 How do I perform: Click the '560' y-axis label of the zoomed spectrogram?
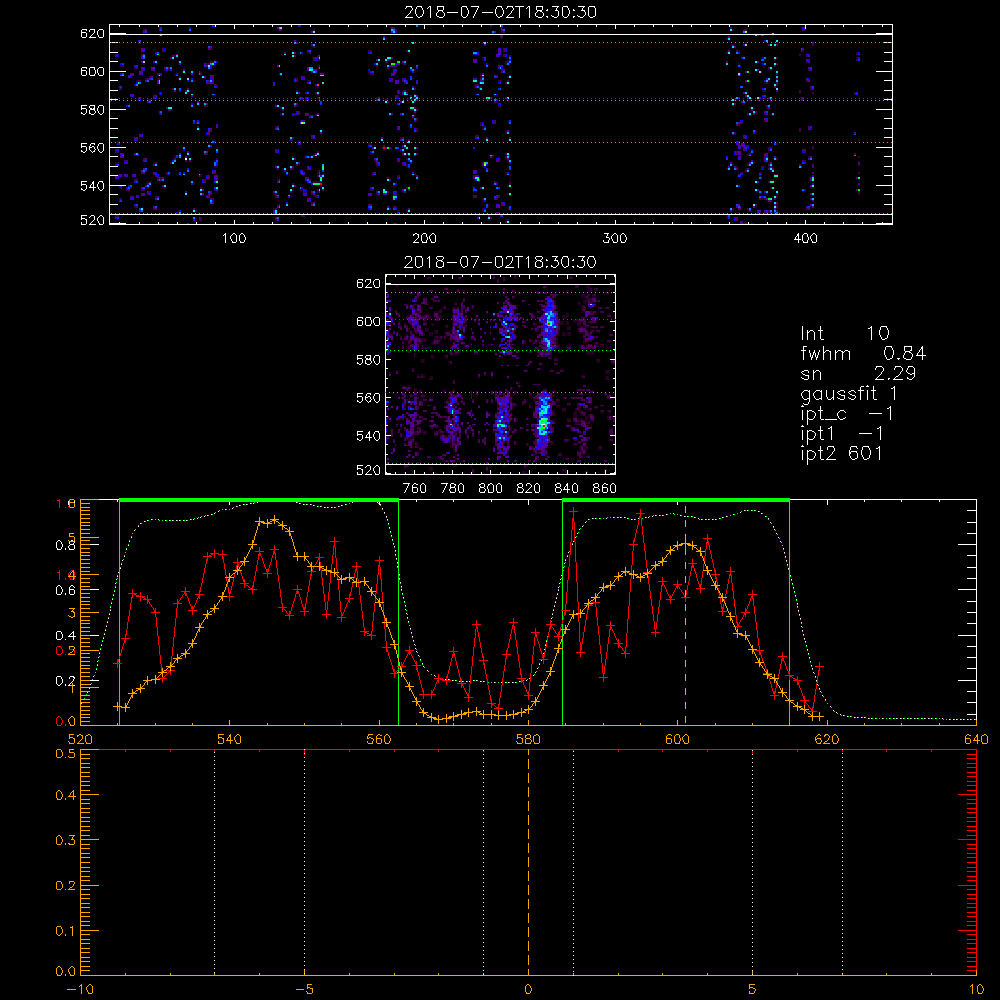tap(369, 398)
